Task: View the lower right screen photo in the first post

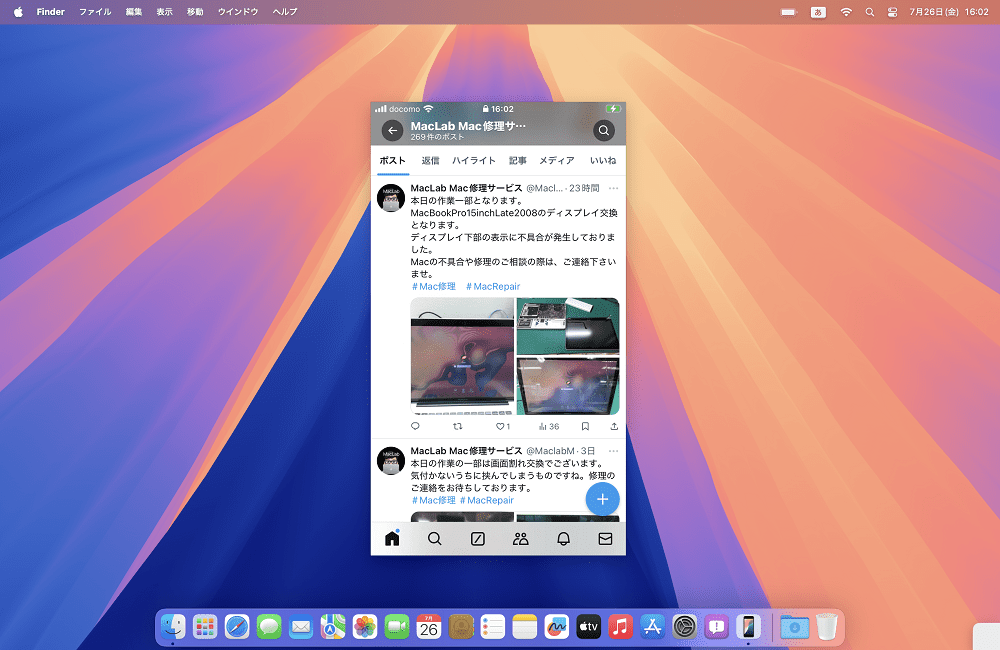Action: point(568,386)
